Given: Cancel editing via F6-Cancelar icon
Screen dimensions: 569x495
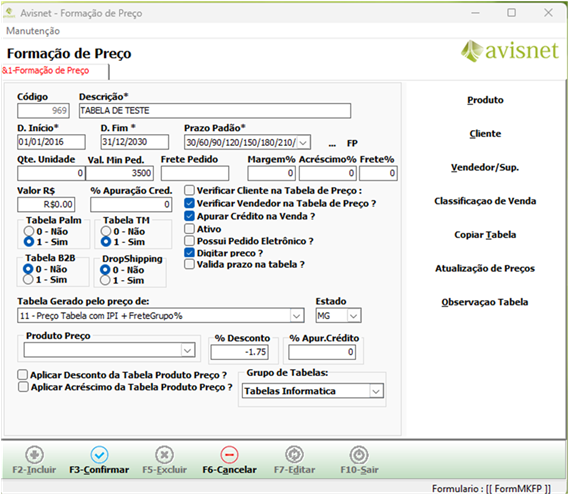Looking at the screenshot, I should pos(229,454).
